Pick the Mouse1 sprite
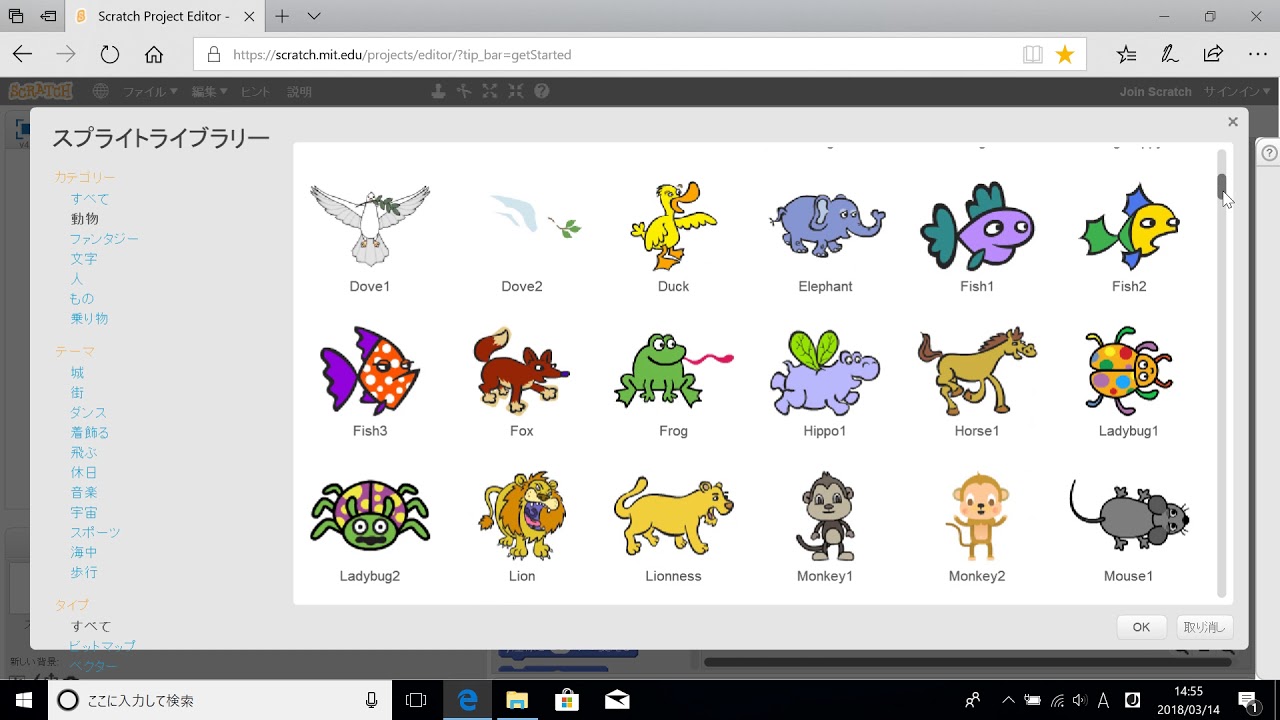The width and height of the screenshot is (1280, 720). click(x=1129, y=516)
